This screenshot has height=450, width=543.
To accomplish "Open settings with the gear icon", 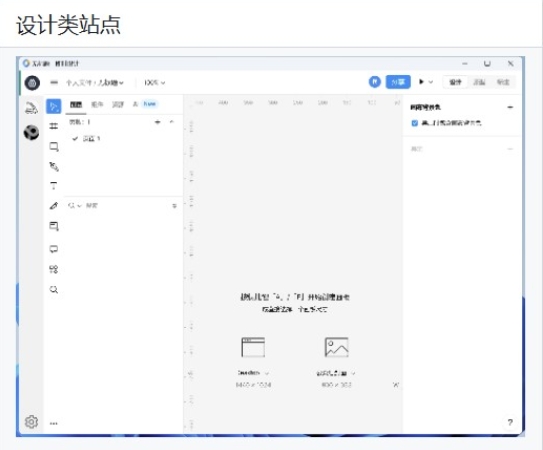I will click(32, 422).
